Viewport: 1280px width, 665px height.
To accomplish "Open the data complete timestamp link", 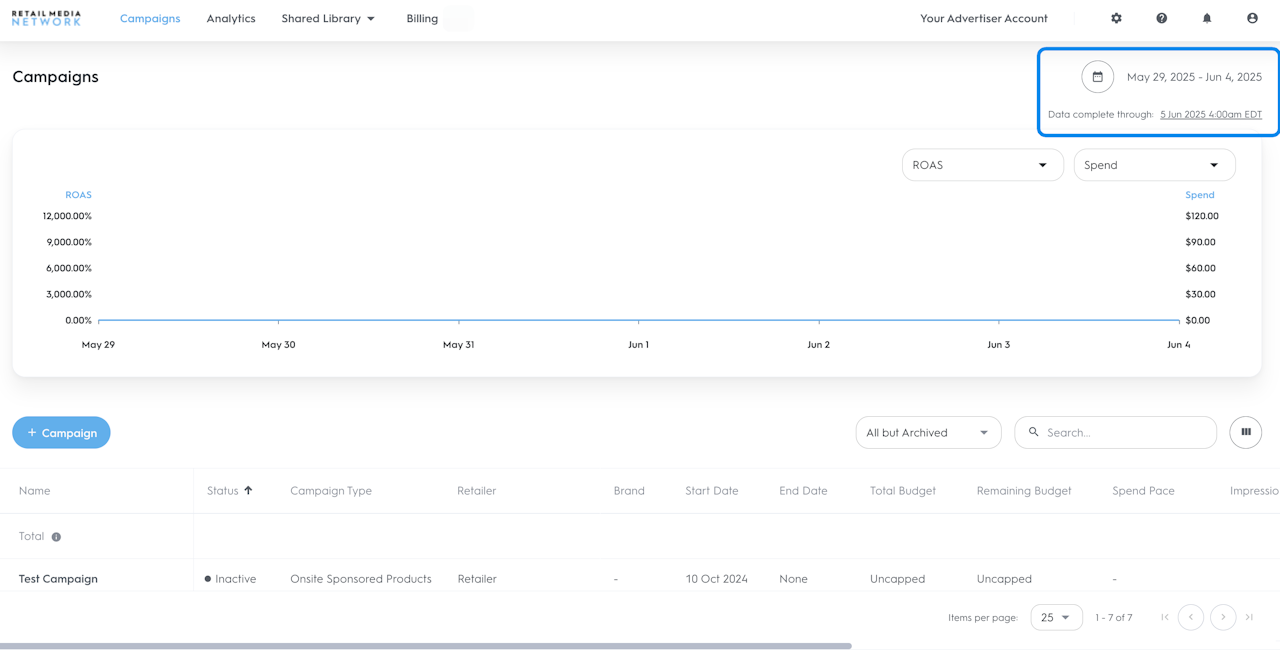I will [x=1210, y=114].
